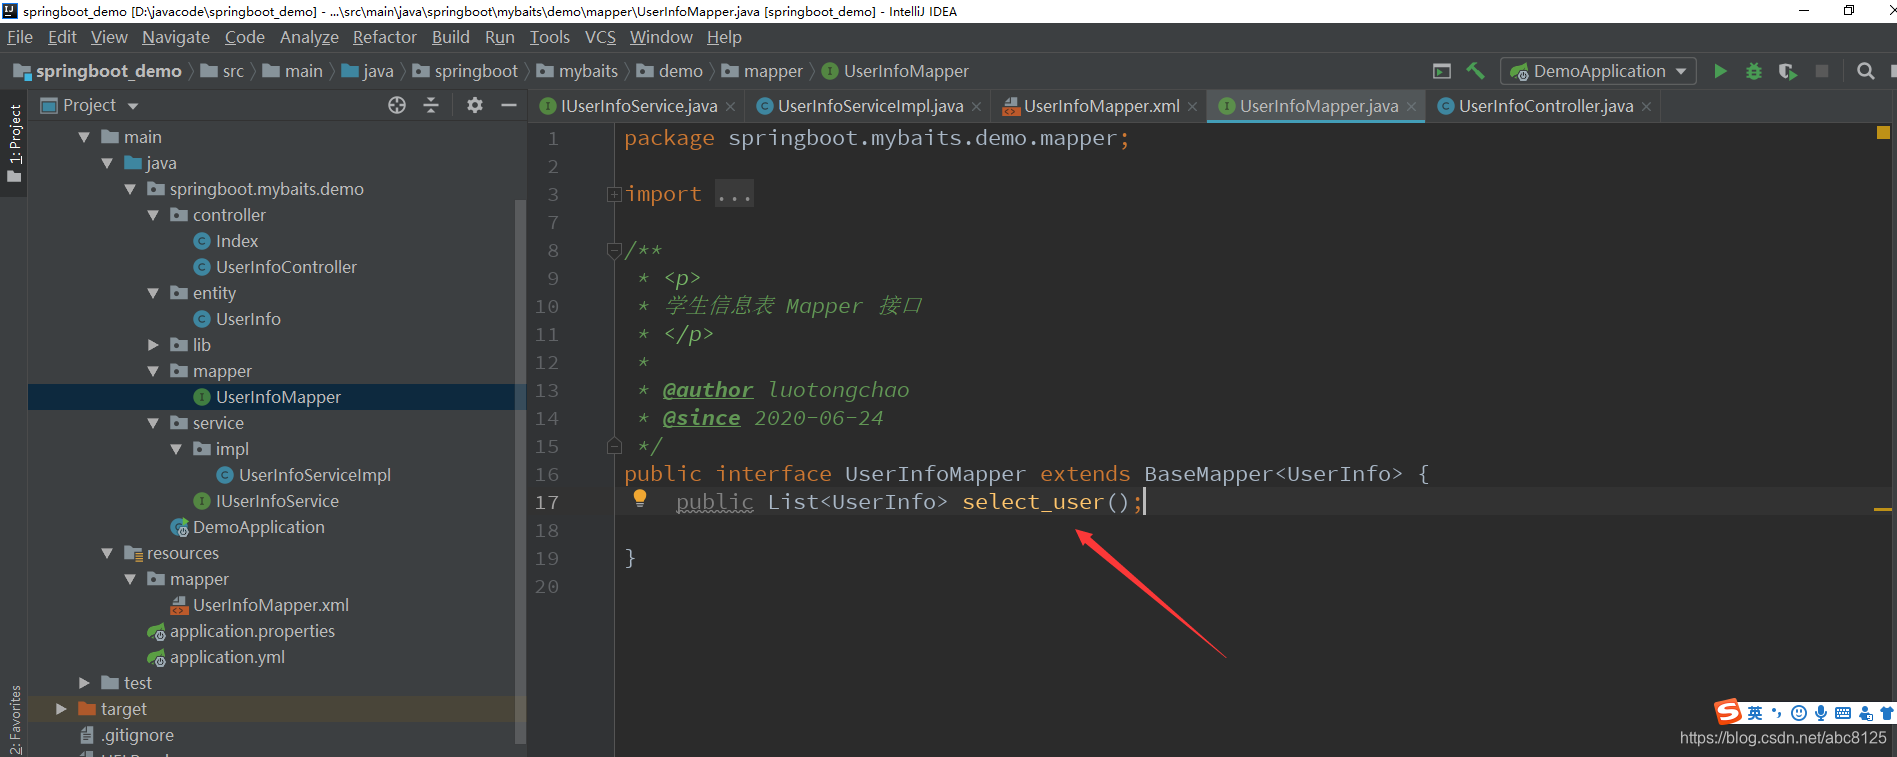Click the Stop process square icon

tap(1822, 71)
